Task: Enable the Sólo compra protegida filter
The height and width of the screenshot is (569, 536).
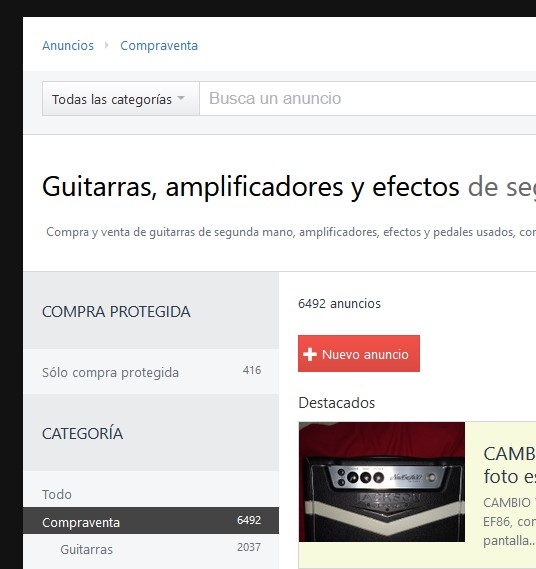Action: (151, 372)
